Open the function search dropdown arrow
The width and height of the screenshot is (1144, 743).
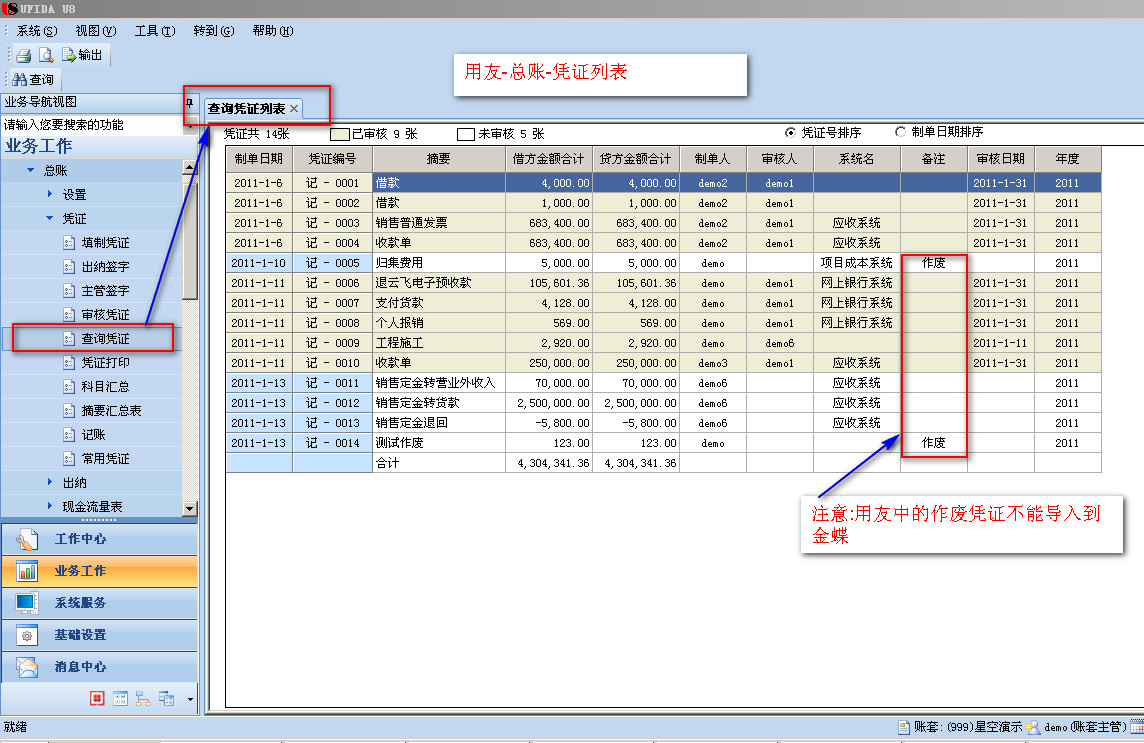click(190, 125)
